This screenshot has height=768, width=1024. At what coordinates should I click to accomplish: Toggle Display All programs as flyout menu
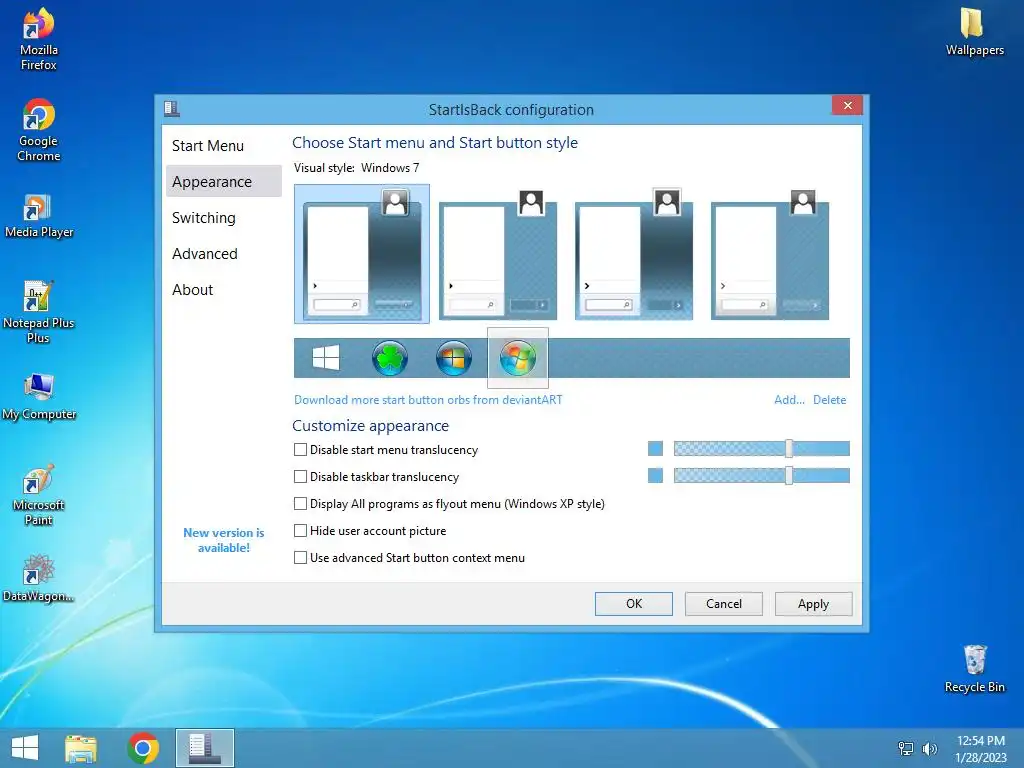(300, 504)
